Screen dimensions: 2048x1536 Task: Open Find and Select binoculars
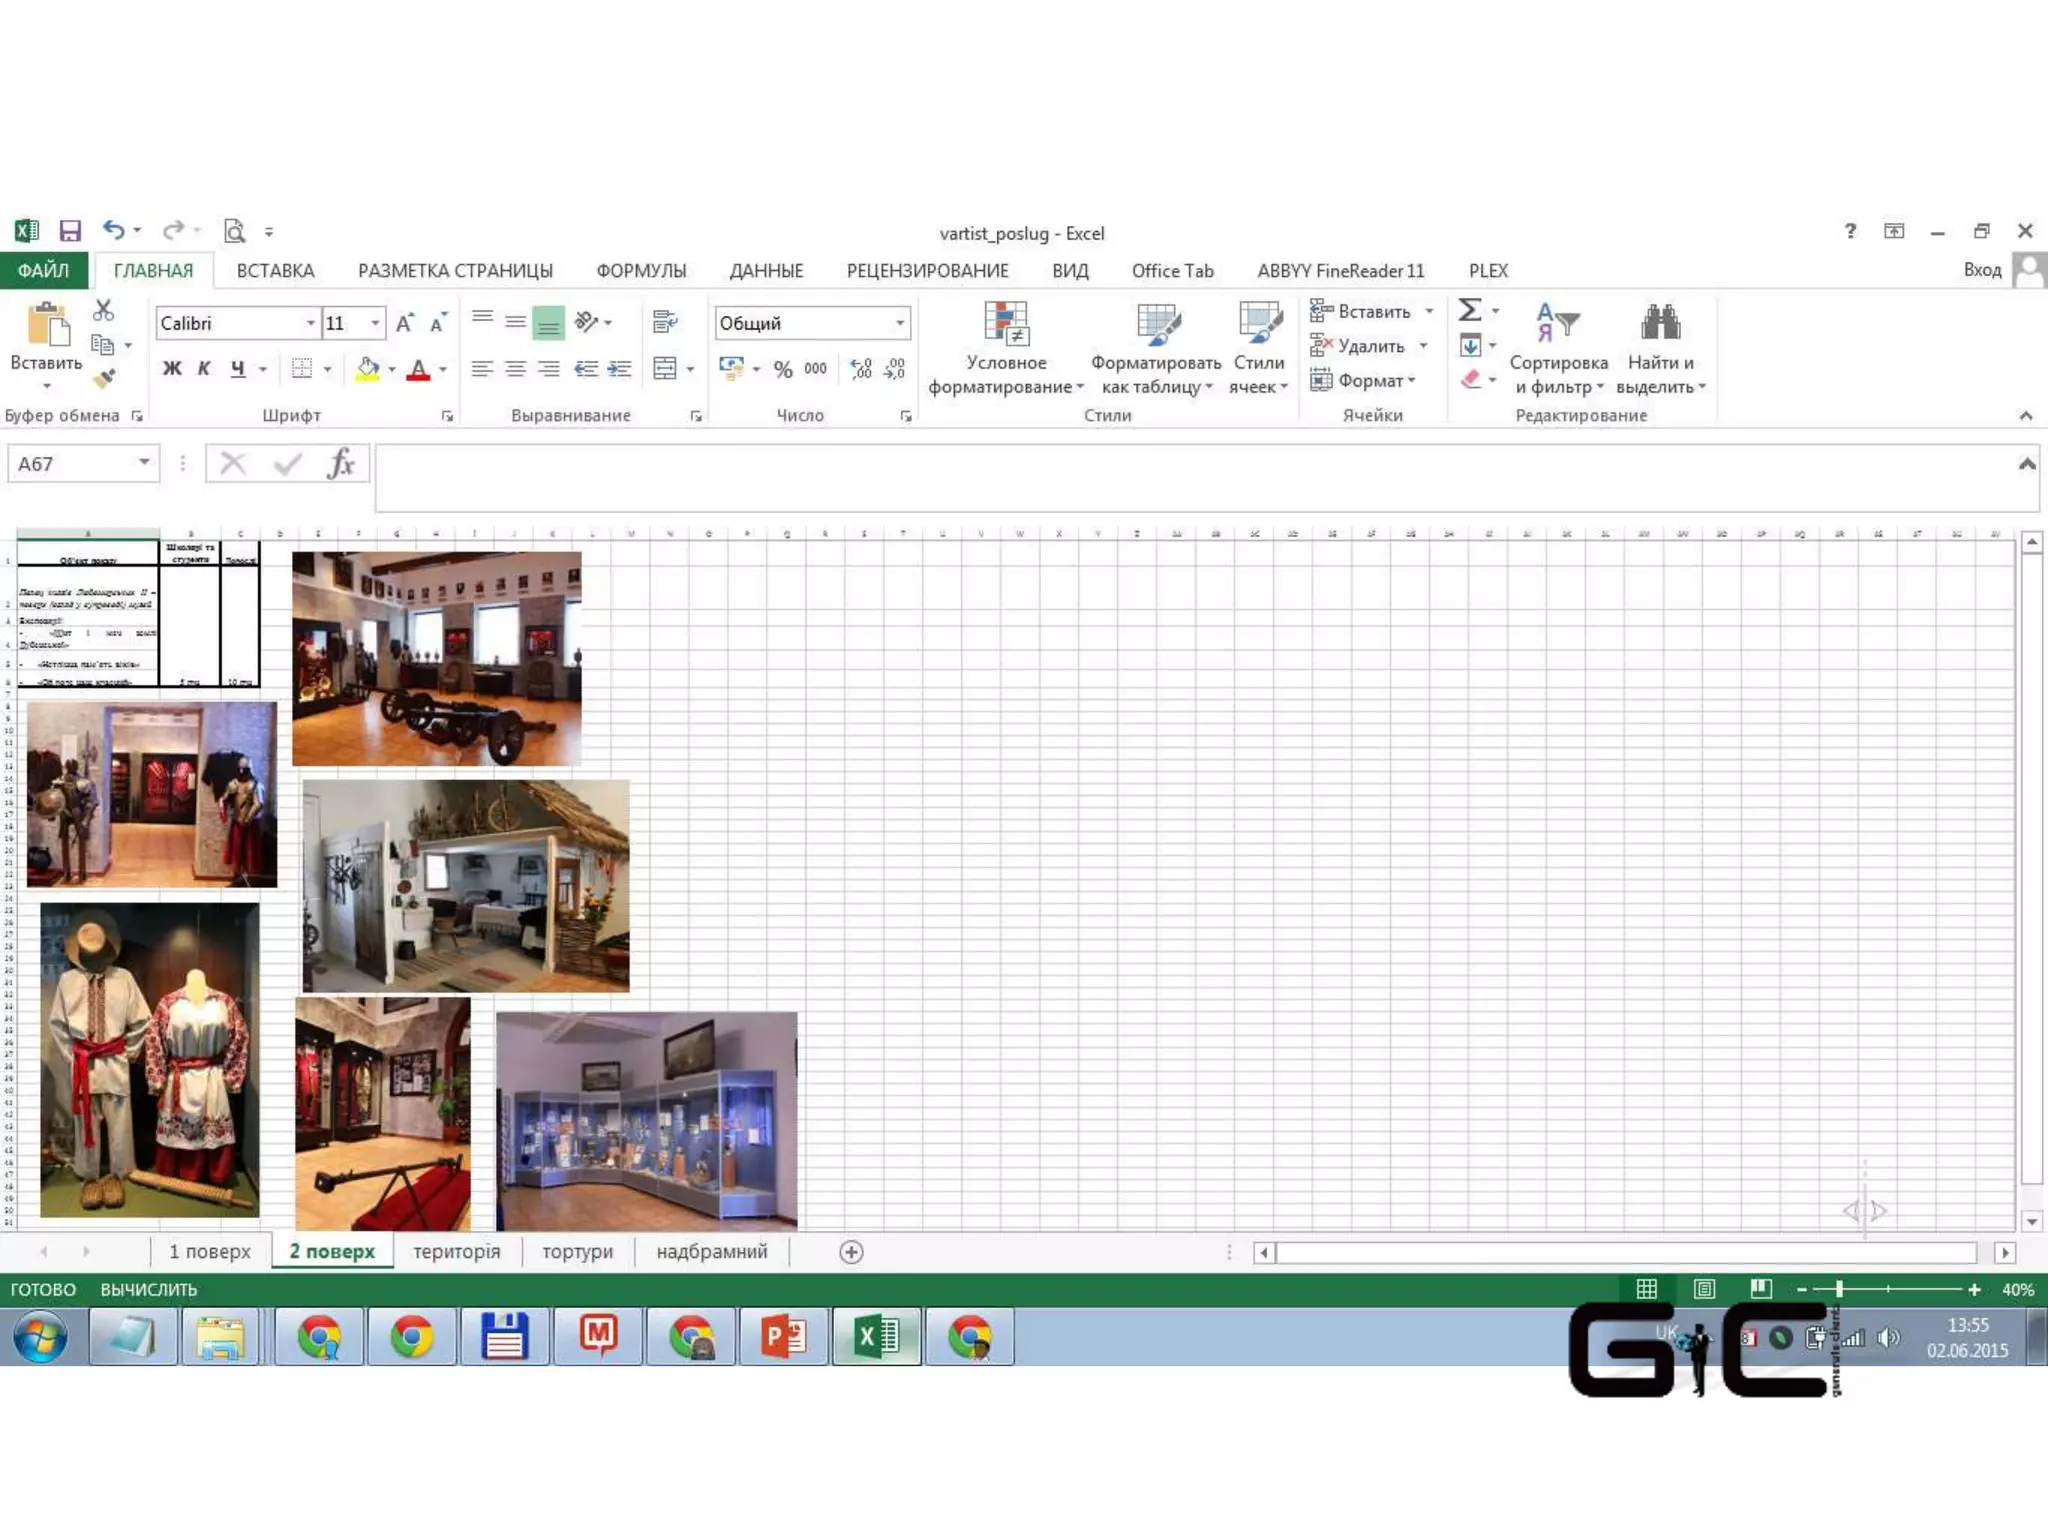(1659, 323)
